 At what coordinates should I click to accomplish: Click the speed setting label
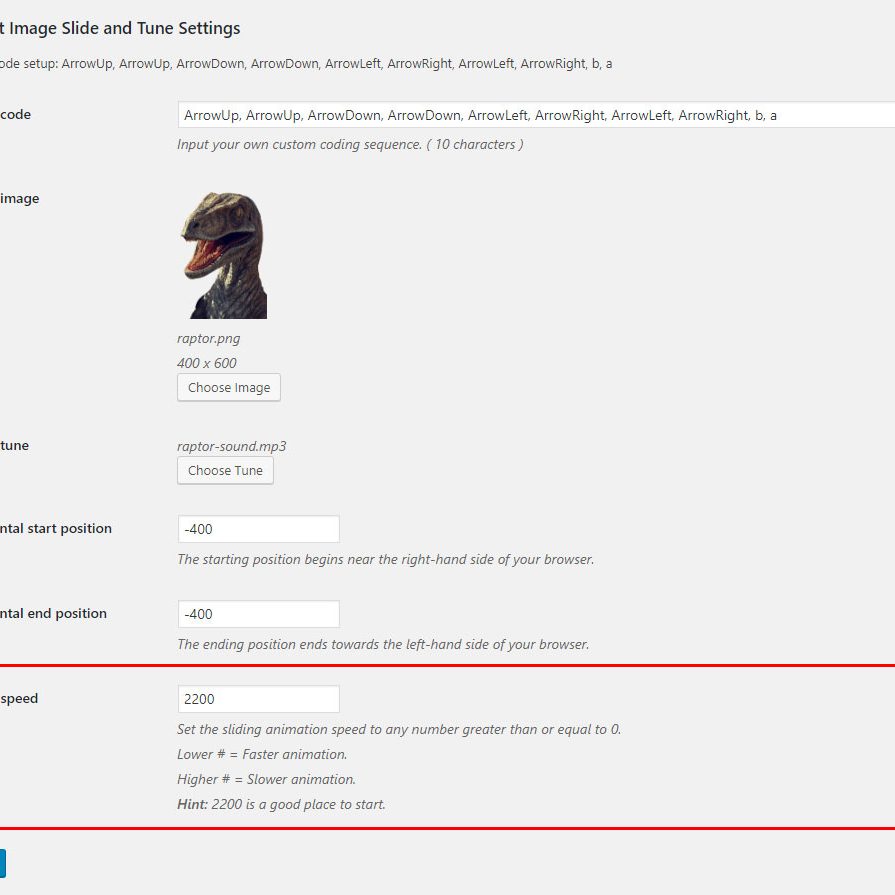(x=19, y=698)
